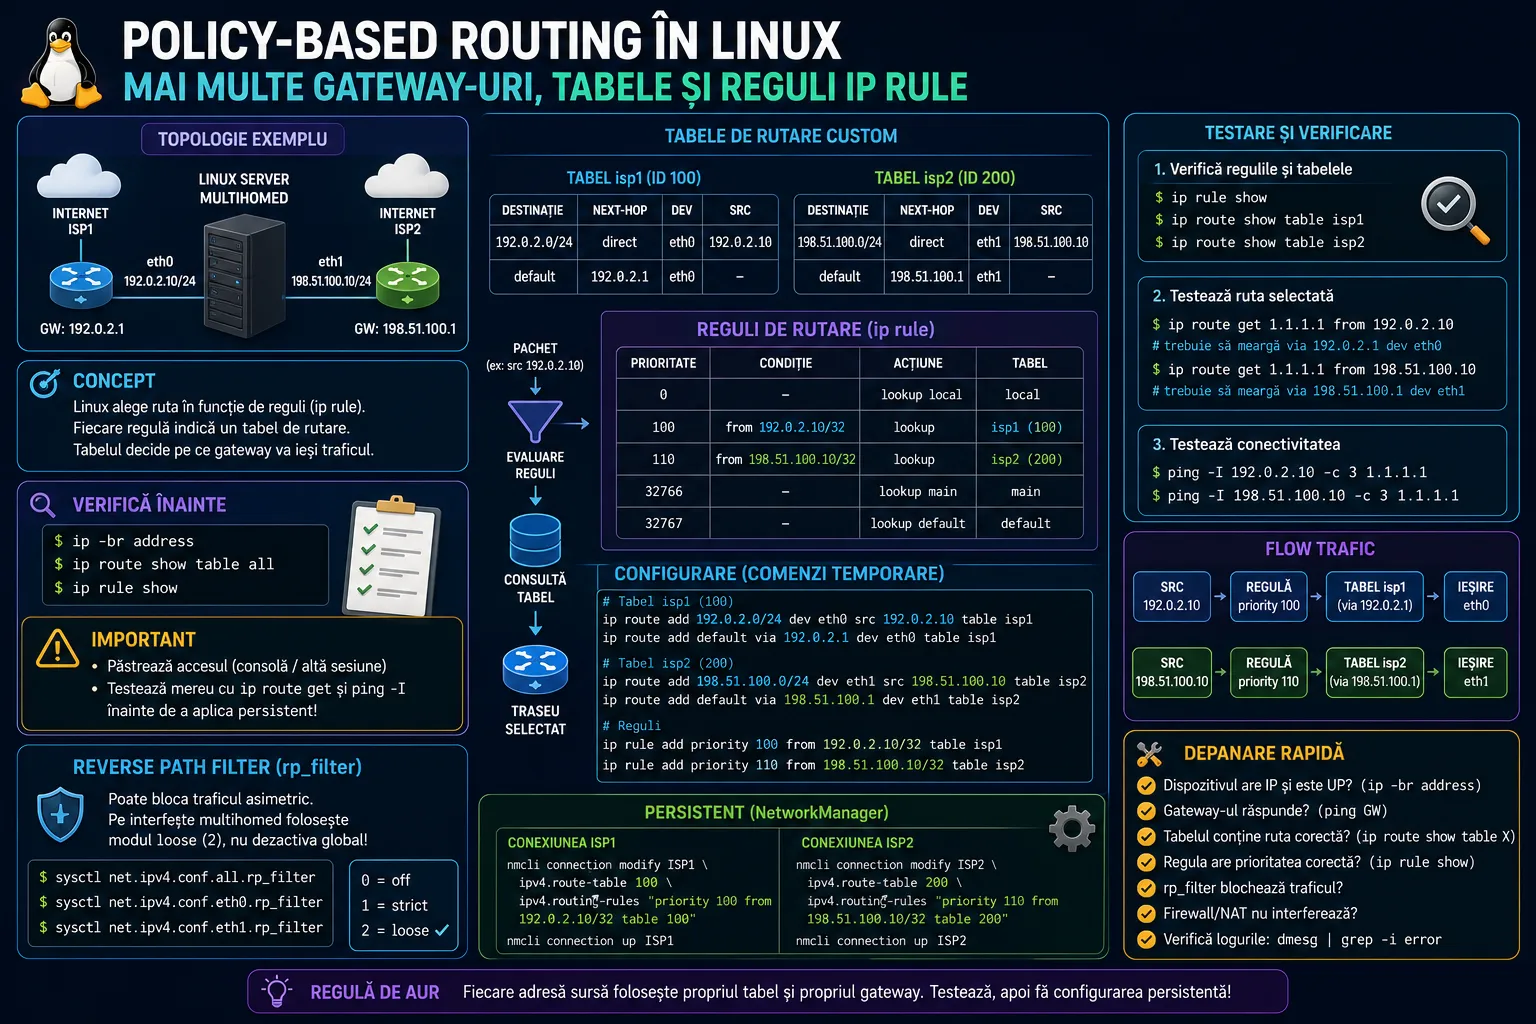Click the clipboard checklist icon
This screenshot has width=1536, height=1024.
point(392,555)
